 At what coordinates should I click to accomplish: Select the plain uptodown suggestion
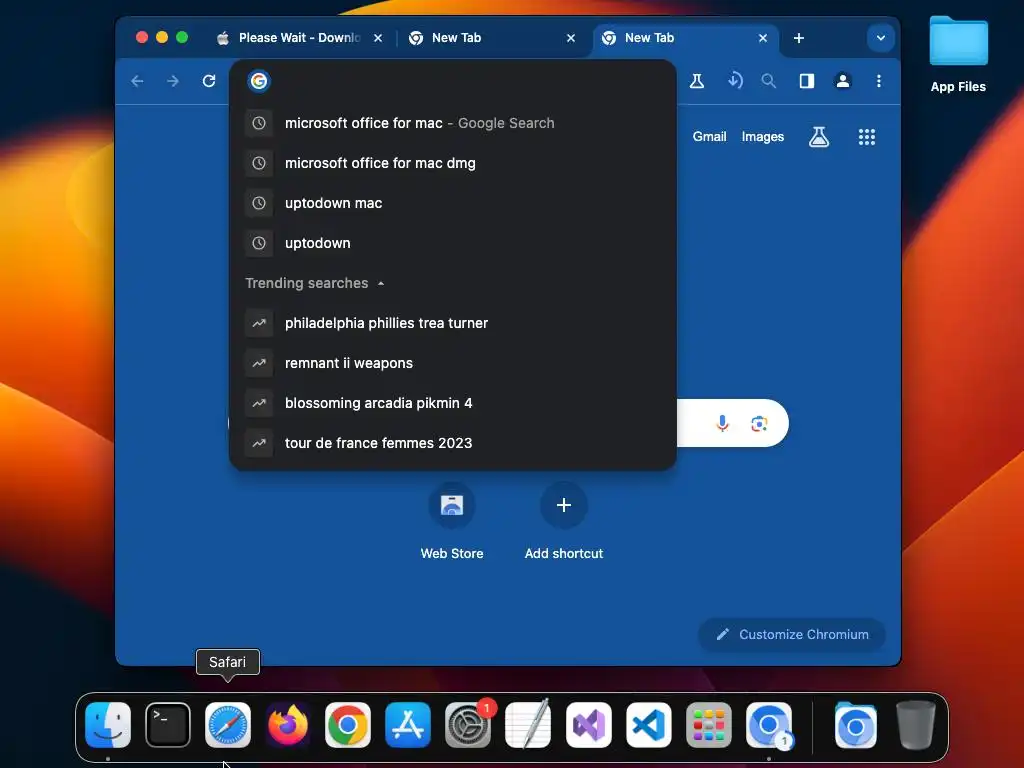(x=453, y=243)
